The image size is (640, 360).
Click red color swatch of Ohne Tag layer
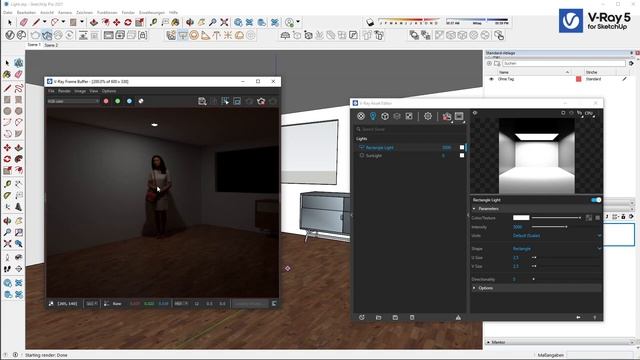[578, 79]
